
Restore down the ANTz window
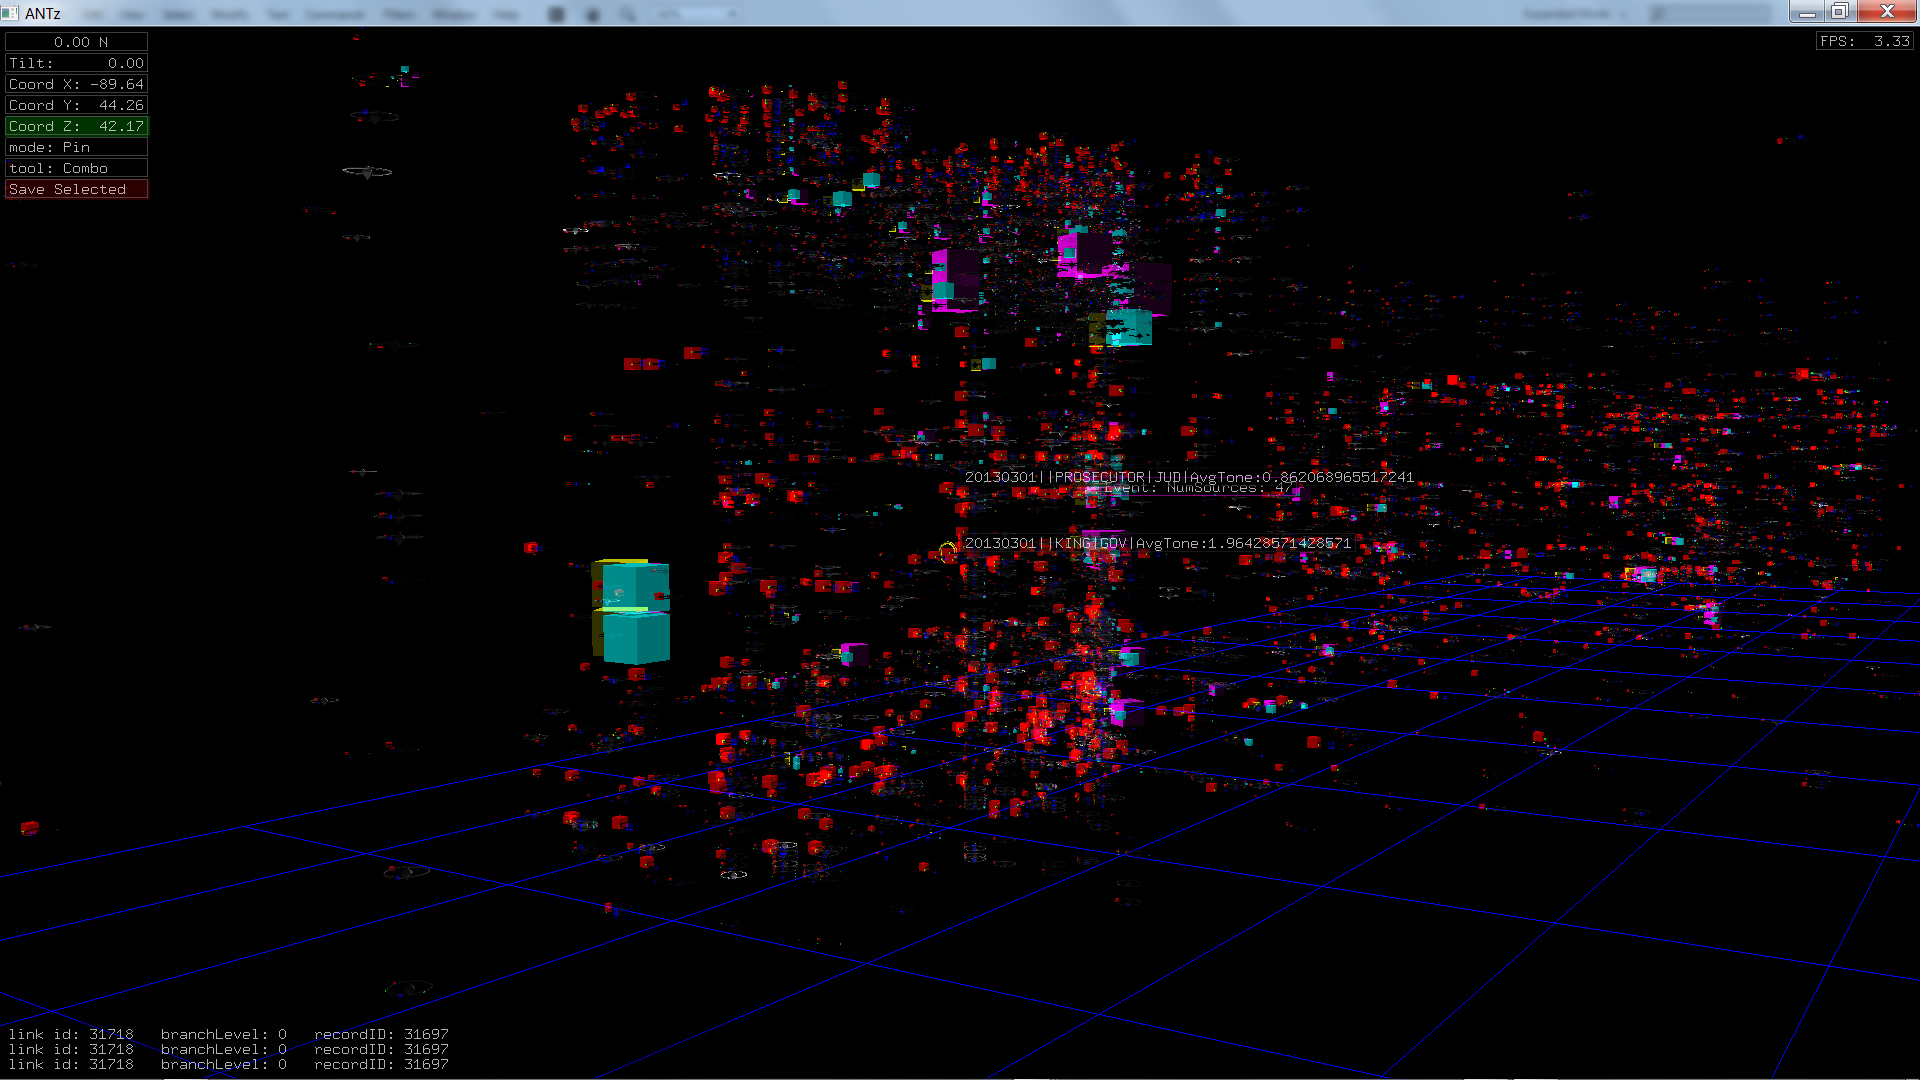point(1839,12)
